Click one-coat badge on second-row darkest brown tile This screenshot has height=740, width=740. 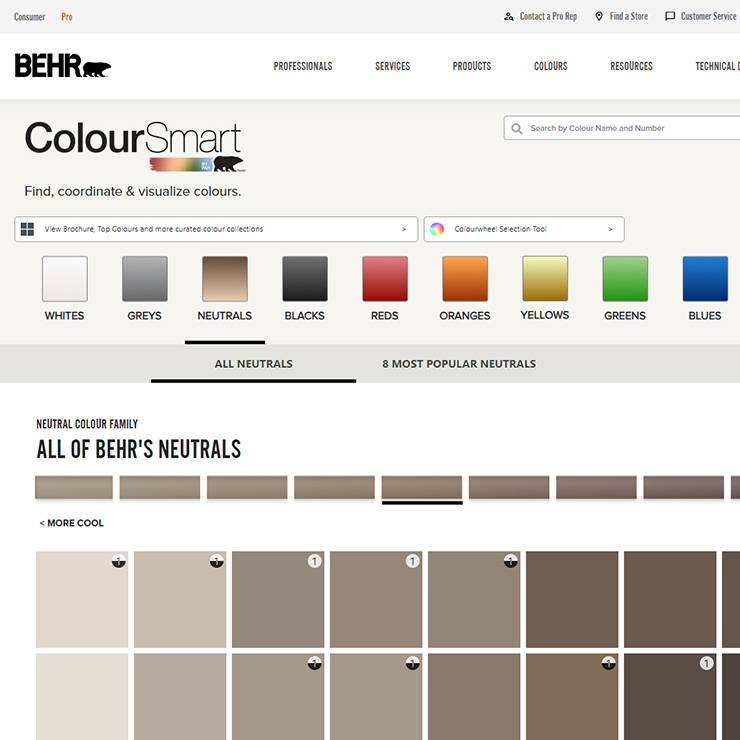[706, 664]
